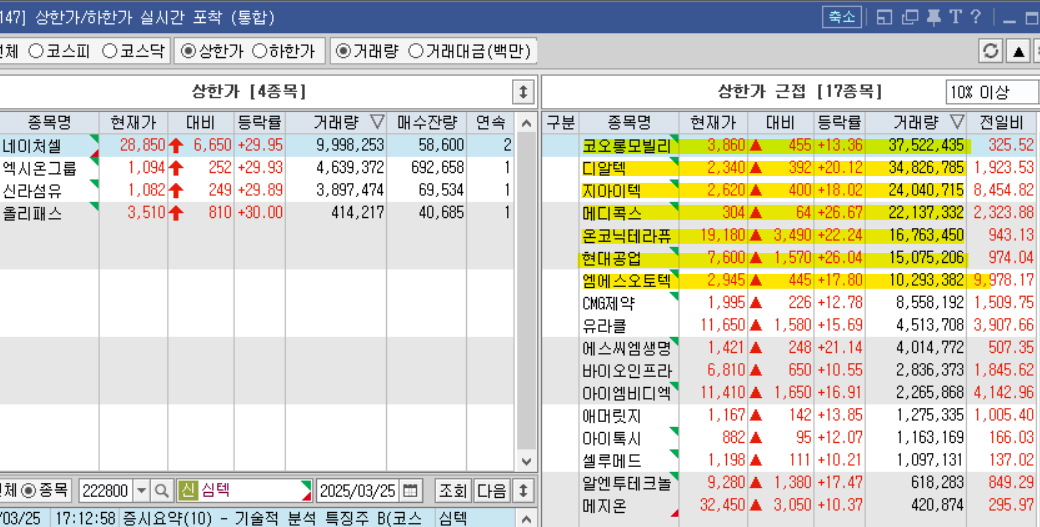
Task: Select the 하한가 radio button
Action: [260, 51]
